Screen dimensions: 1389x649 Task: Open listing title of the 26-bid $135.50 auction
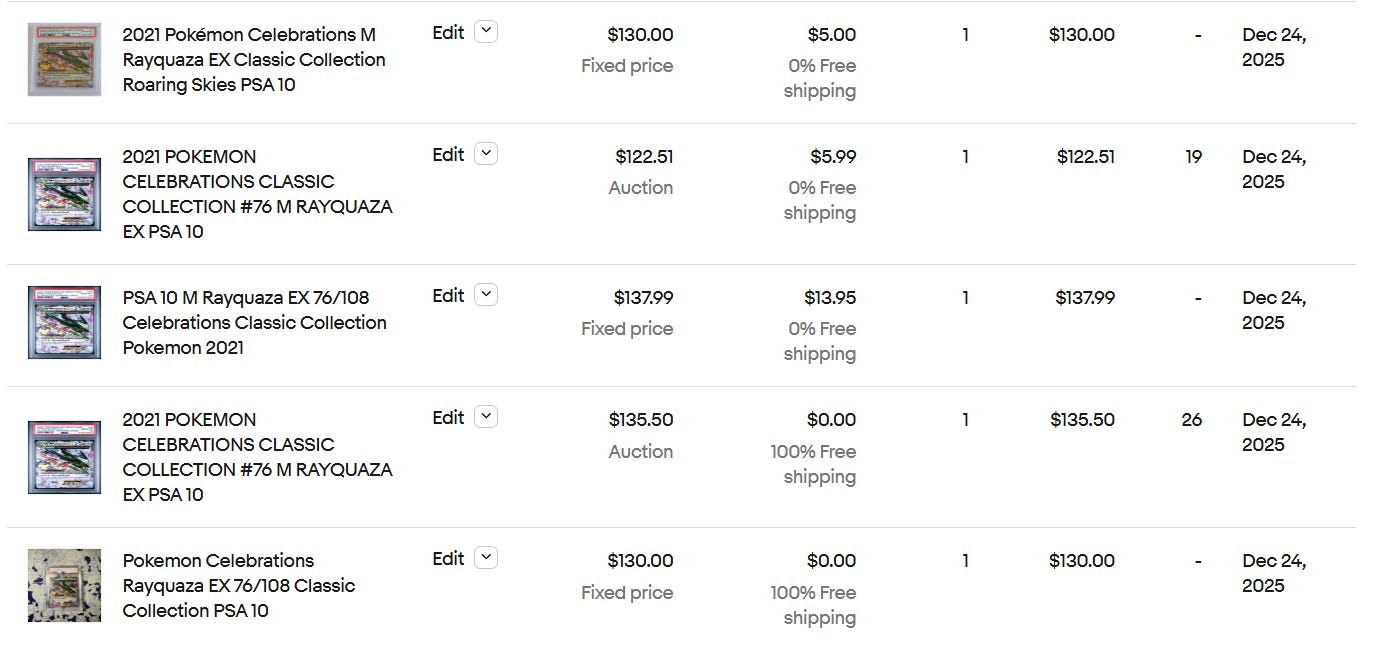257,457
